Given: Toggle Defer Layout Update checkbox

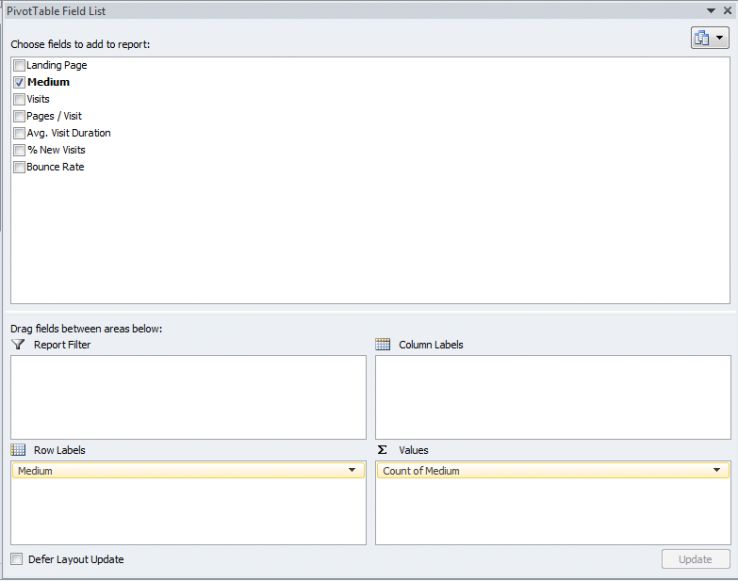Looking at the screenshot, I should pyautogui.click(x=17, y=560).
